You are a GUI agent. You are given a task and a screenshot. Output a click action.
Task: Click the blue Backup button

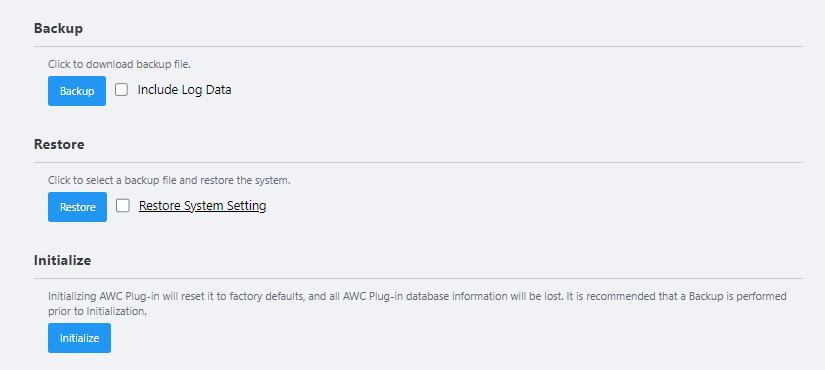[77, 91]
